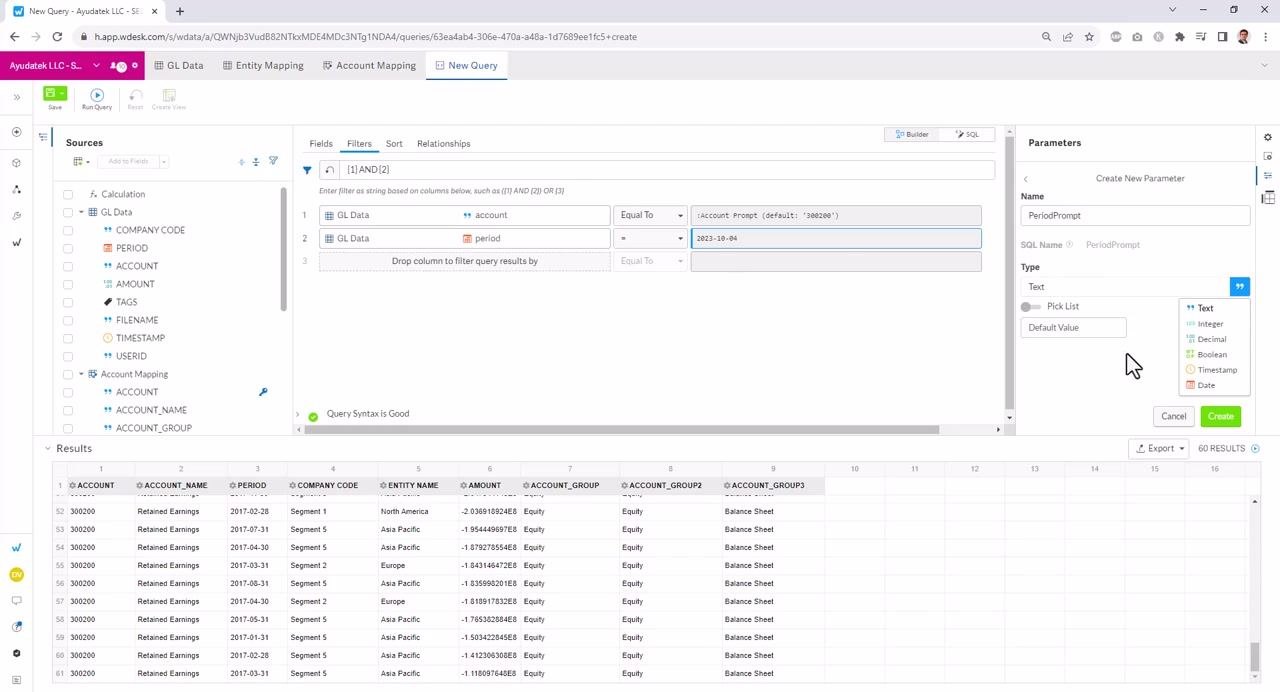Reload the browser page

[57, 37]
